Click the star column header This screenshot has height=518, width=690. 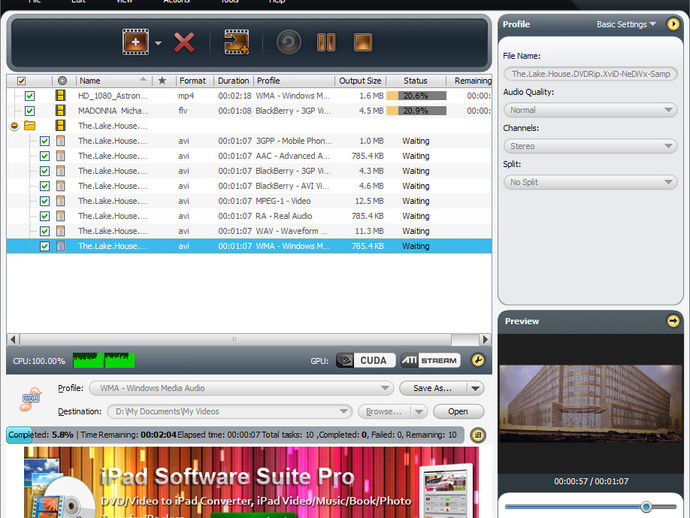coord(162,81)
